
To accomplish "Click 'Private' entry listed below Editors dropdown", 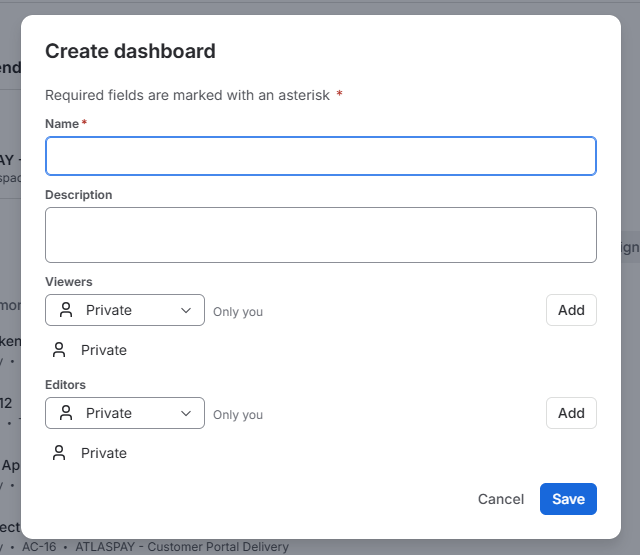I will tap(104, 453).
